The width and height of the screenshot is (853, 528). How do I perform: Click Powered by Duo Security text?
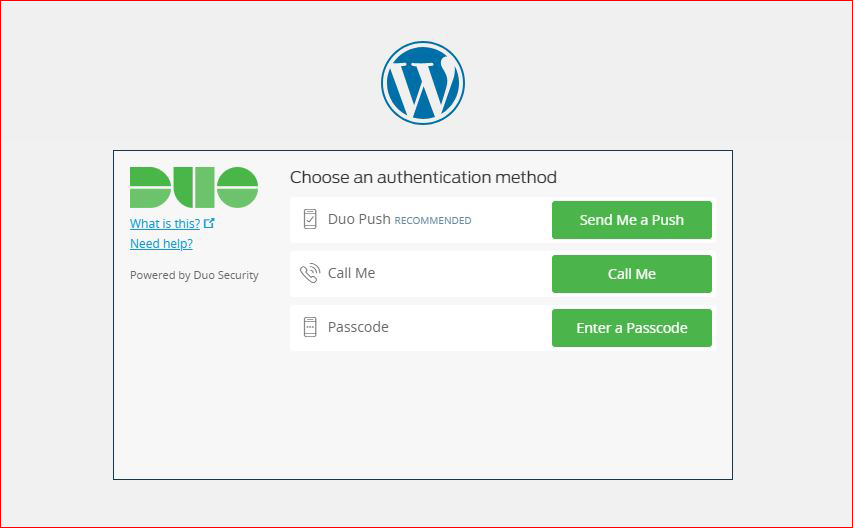194,275
